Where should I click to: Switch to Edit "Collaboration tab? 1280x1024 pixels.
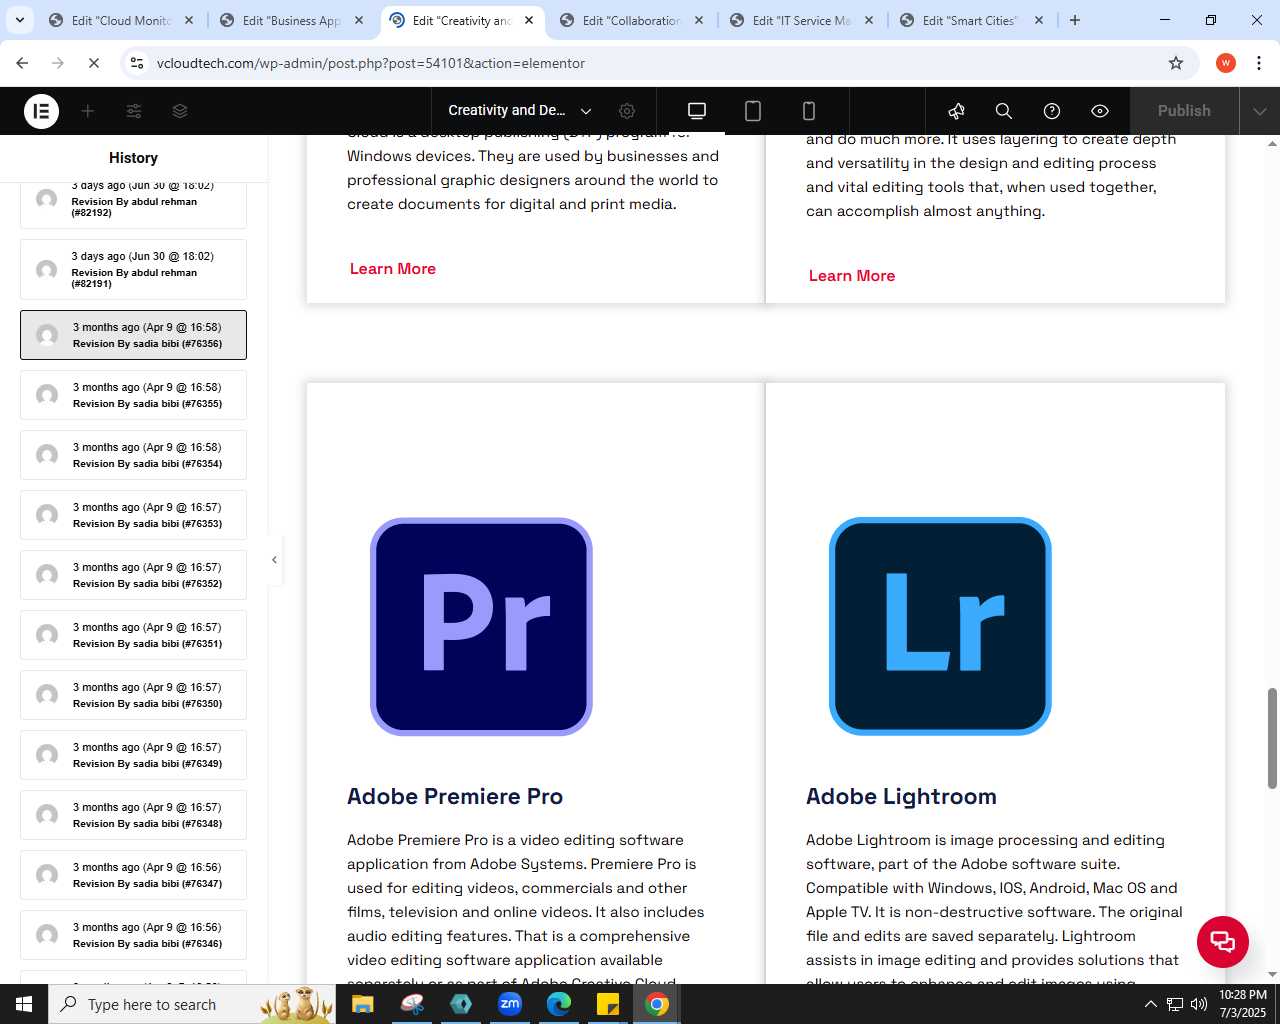[x=632, y=20]
